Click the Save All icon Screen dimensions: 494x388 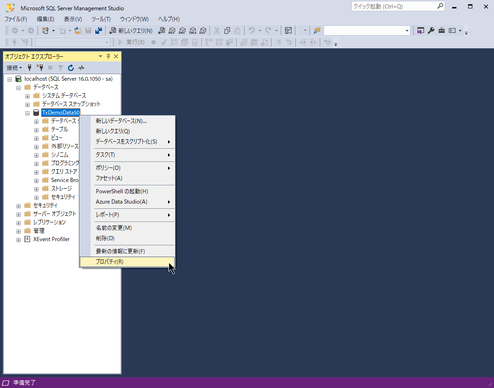[x=98, y=31]
